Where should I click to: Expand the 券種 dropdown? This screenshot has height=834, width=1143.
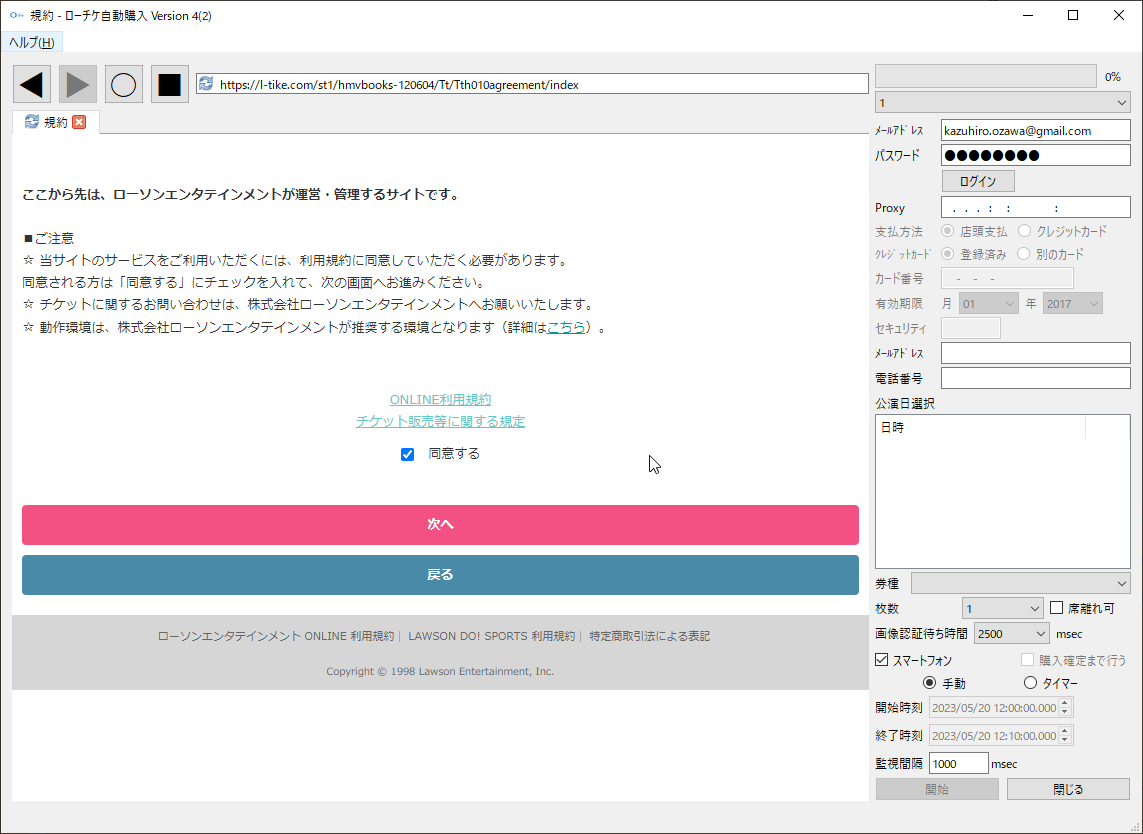point(1021,583)
